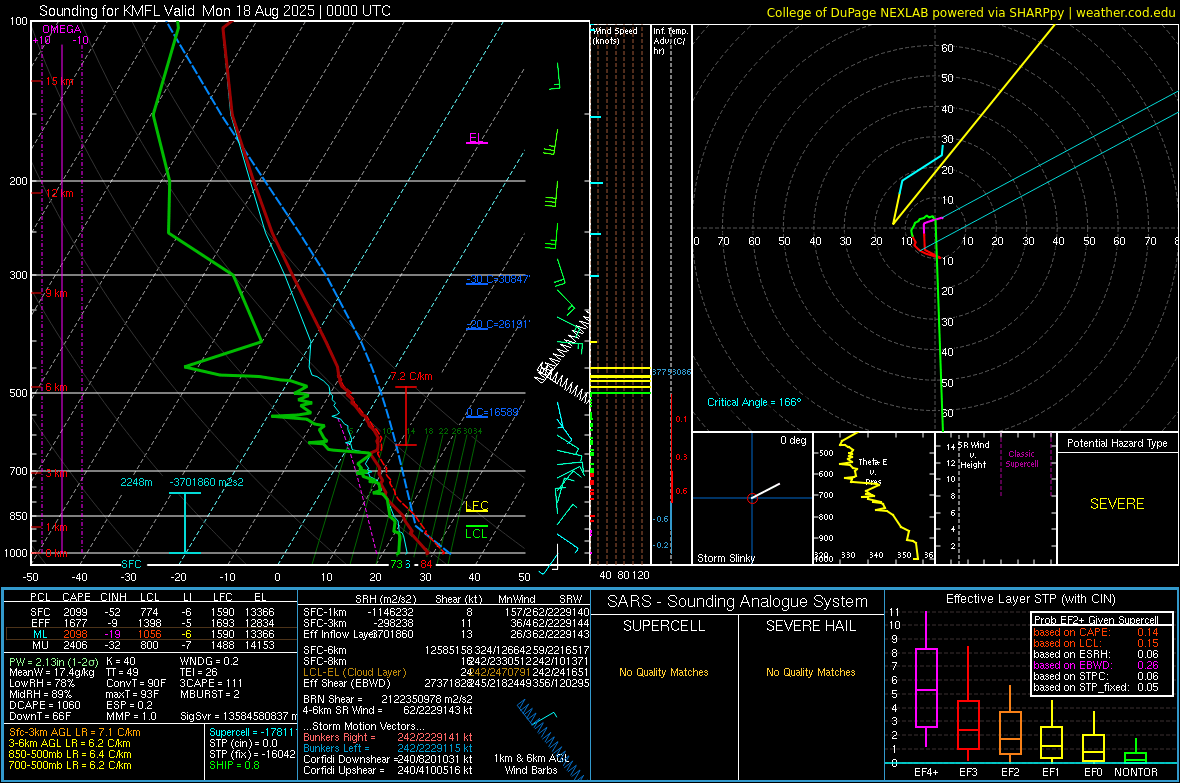The image size is (1180, 783).
Task: Click the green NONTOR box in the STP chart
Action: 1136,757
